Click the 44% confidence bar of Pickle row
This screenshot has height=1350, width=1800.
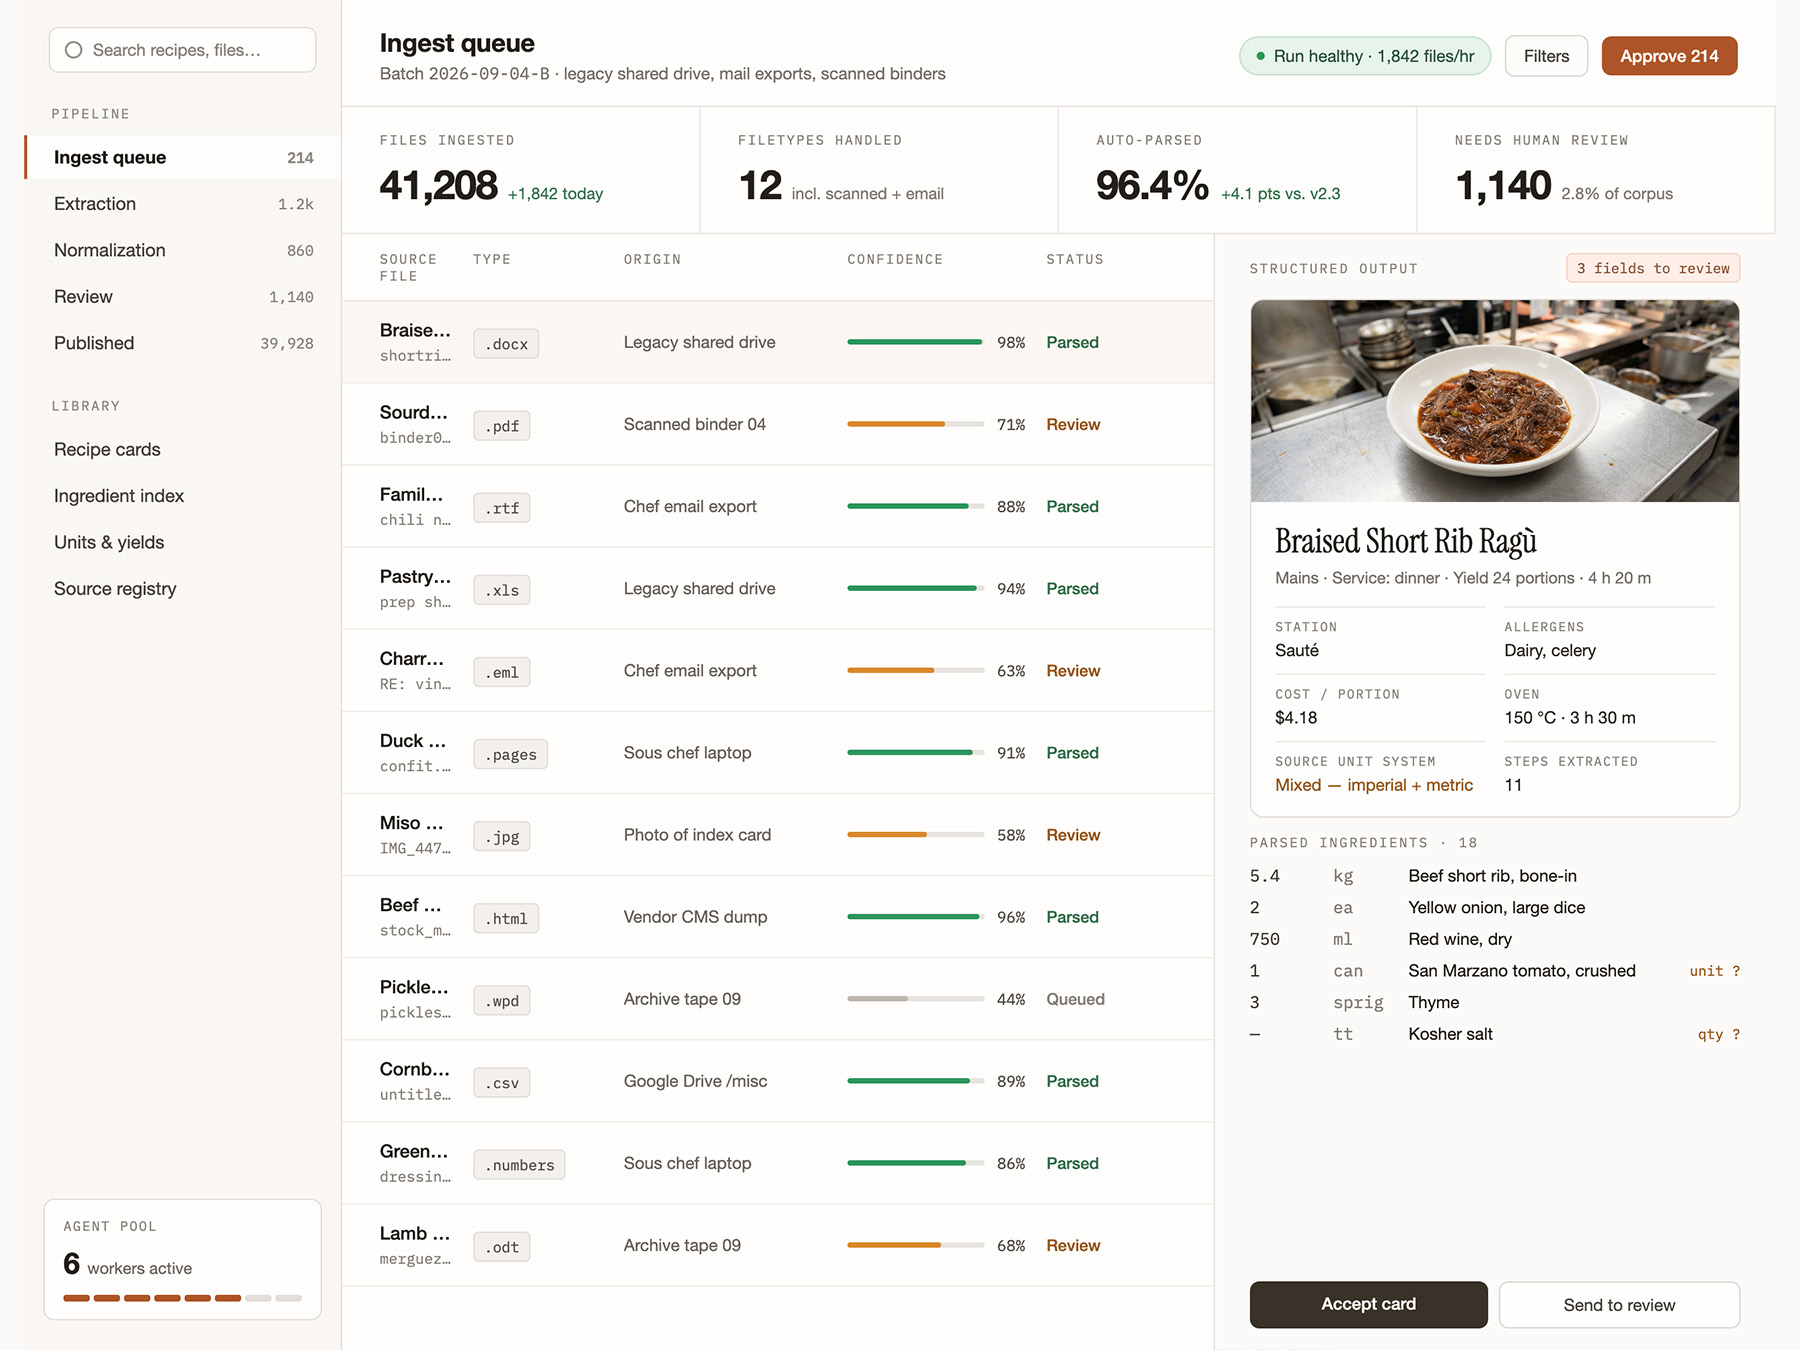[x=916, y=999]
